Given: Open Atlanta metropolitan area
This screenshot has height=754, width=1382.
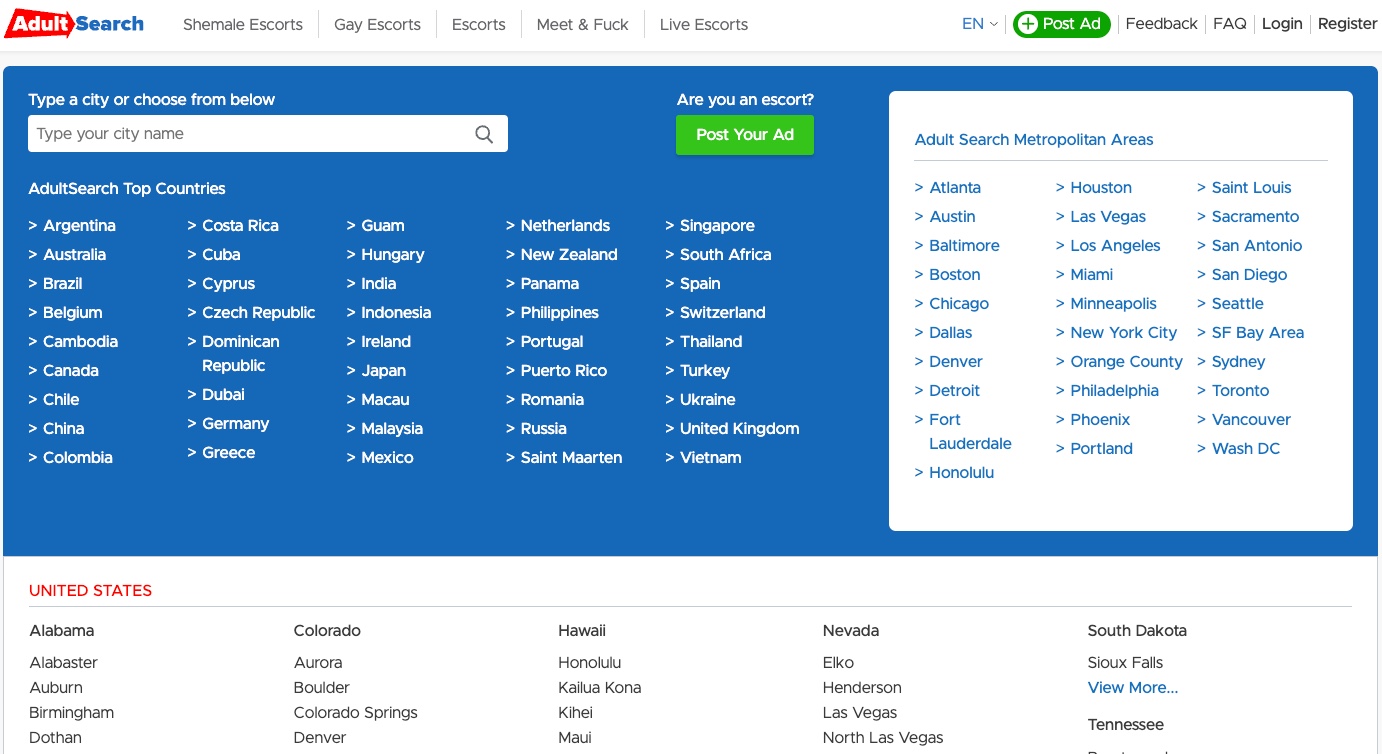Looking at the screenshot, I should point(955,188).
